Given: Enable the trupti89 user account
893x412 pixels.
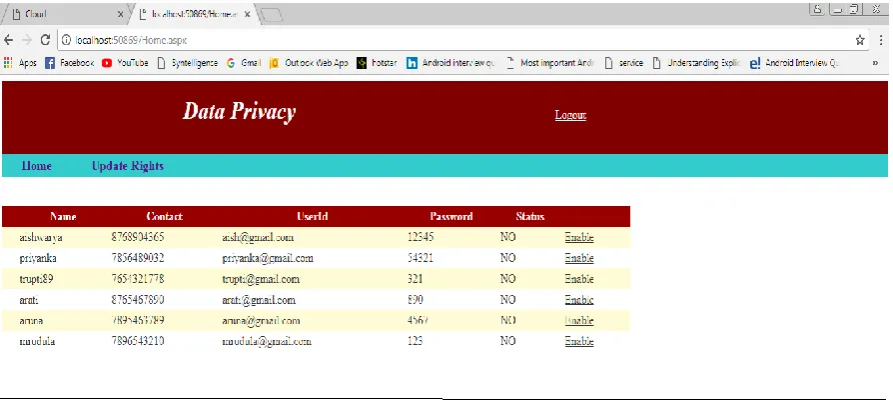Looking at the screenshot, I should click(x=579, y=279).
